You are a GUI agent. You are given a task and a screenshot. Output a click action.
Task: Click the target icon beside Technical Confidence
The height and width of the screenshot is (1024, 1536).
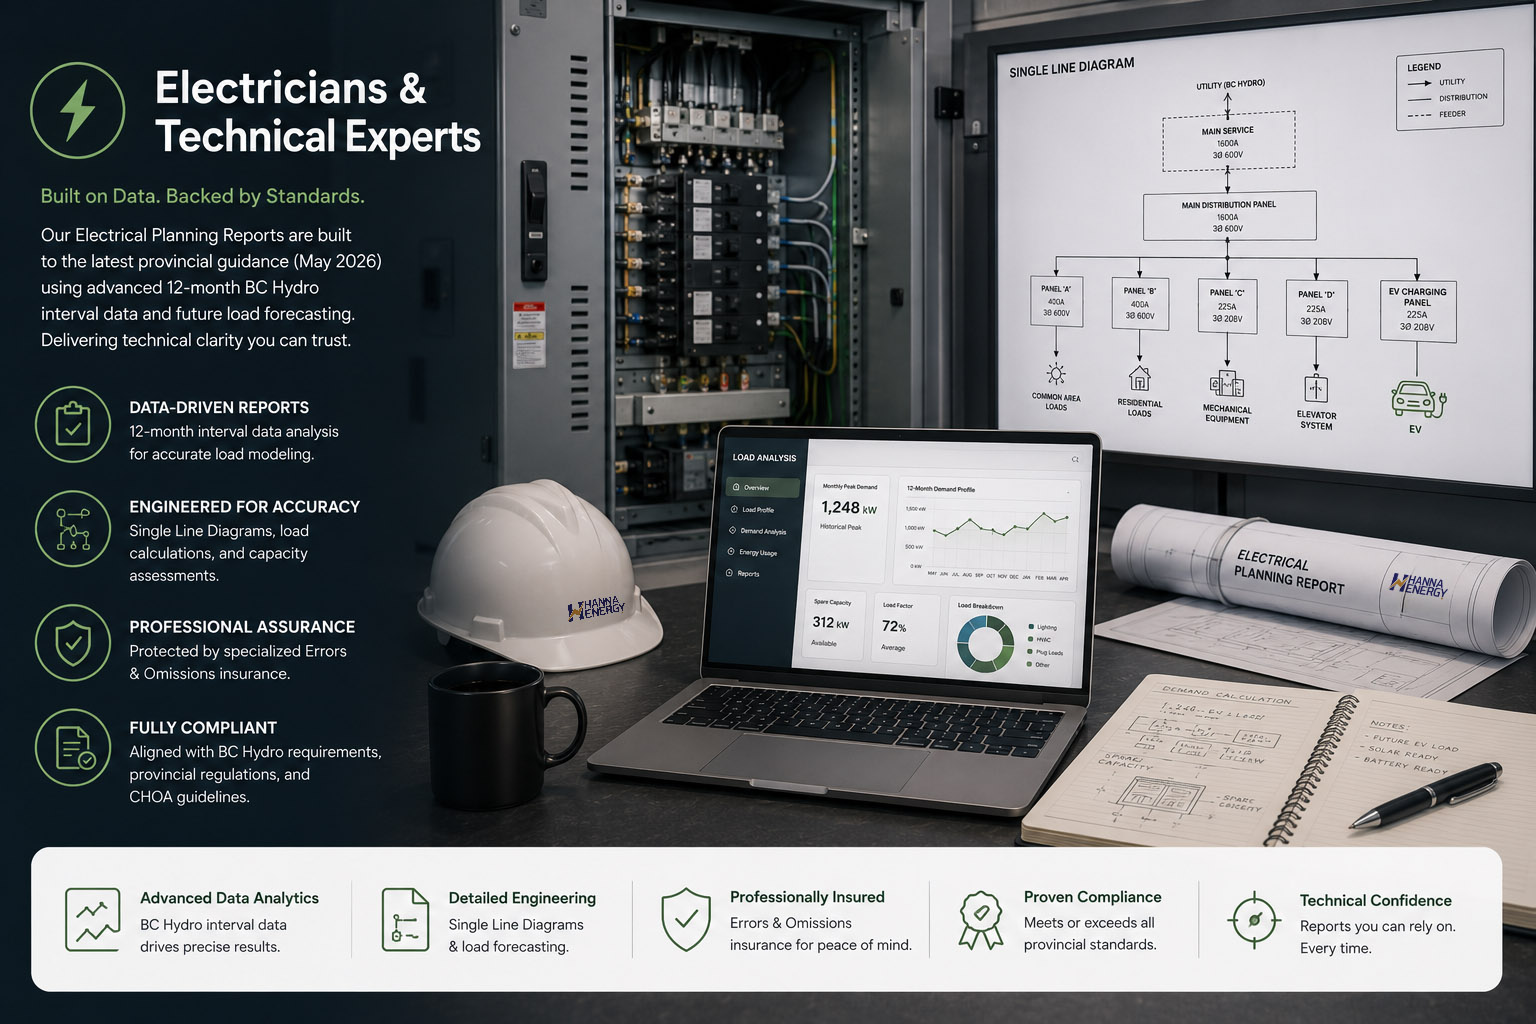point(1254,919)
